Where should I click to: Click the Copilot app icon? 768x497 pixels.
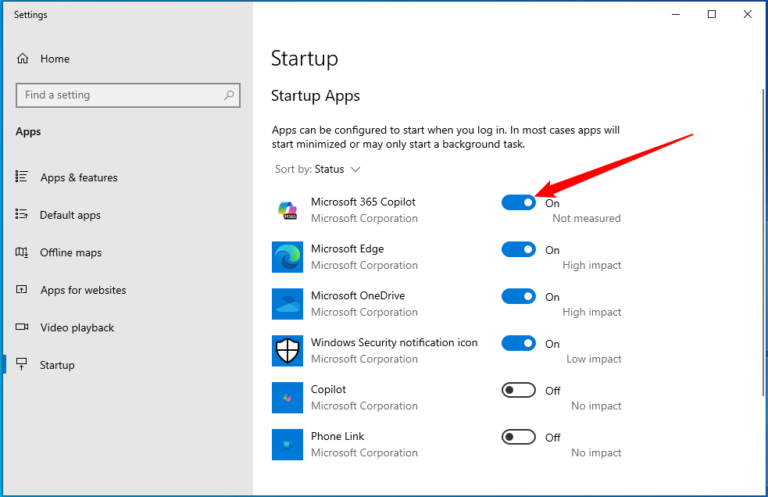click(288, 398)
